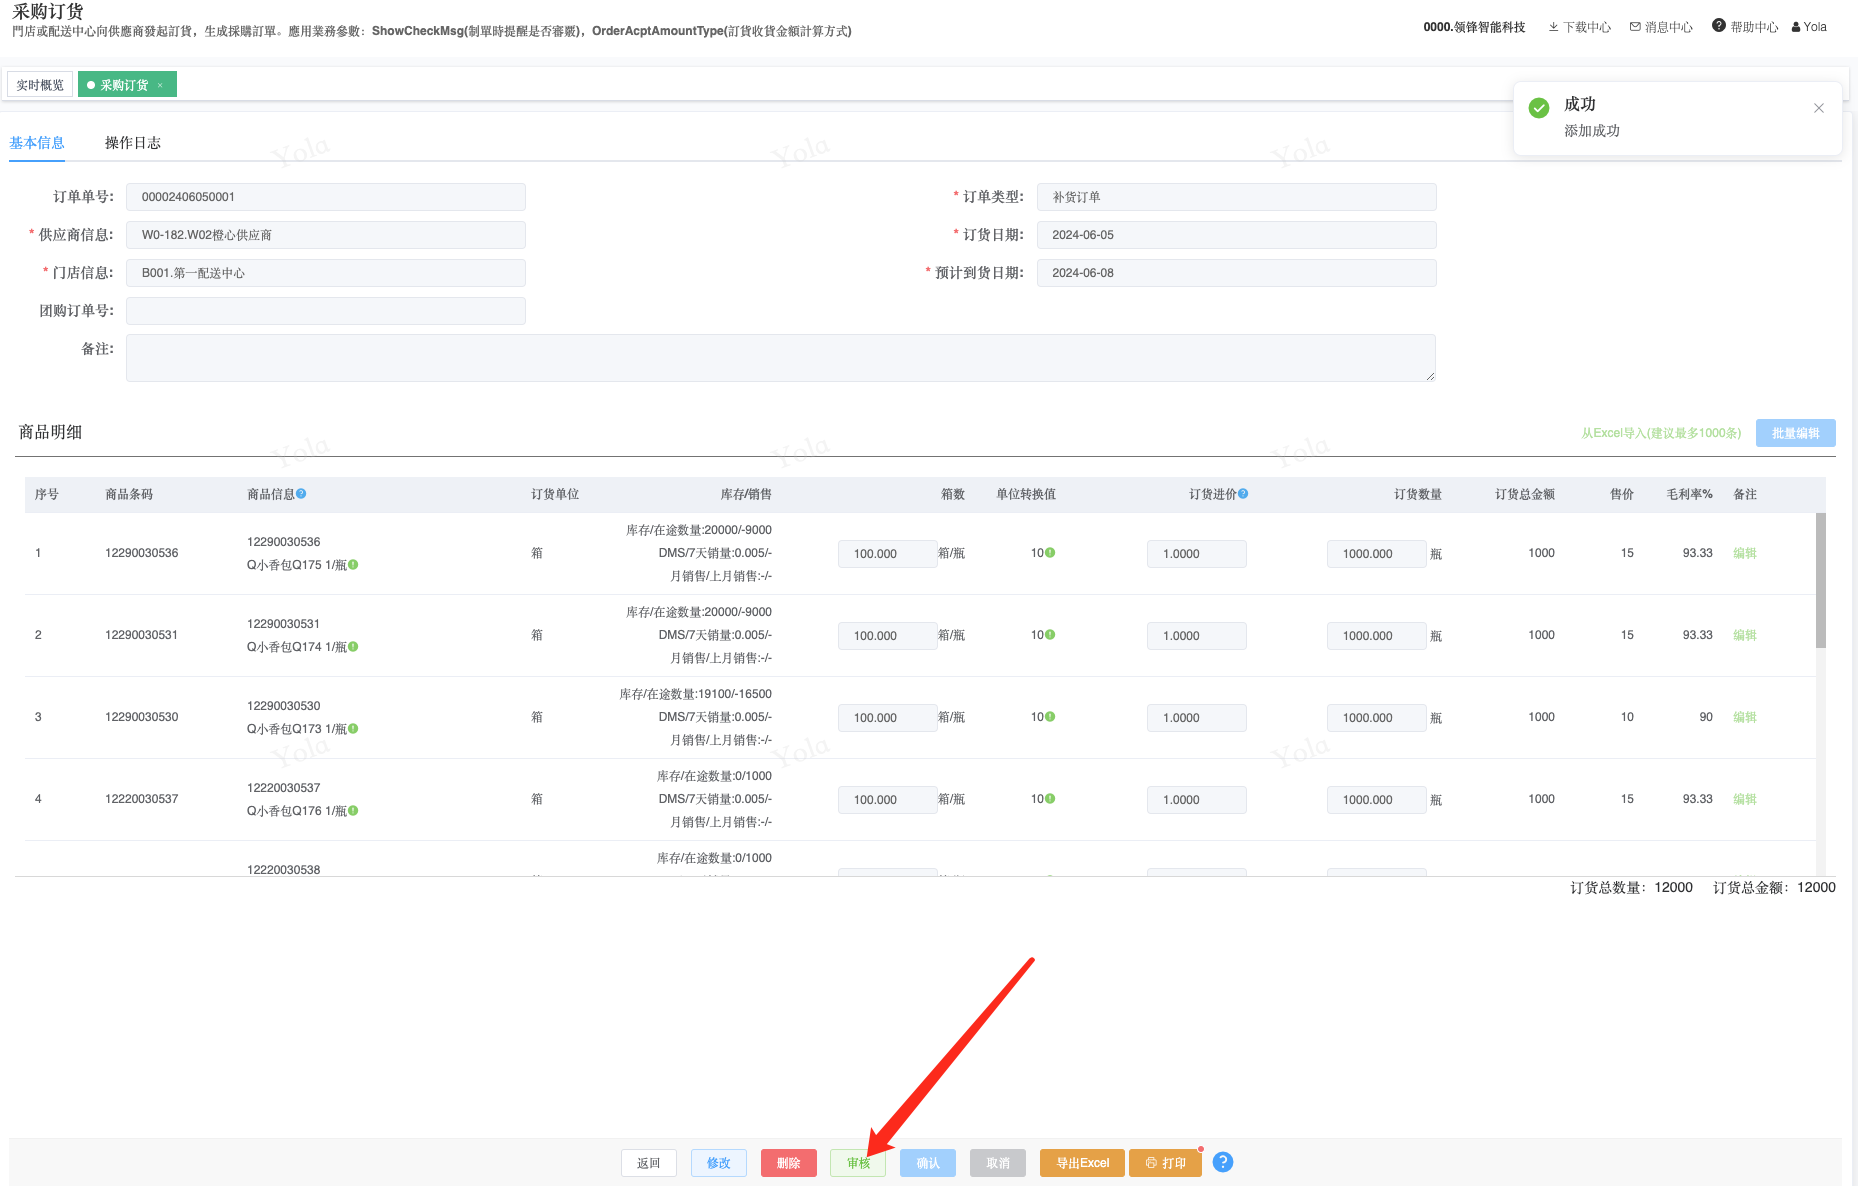Image resolution: width=1858 pixels, height=1186 pixels.
Task: Switch to the 基本信息 tab
Action: tap(37, 143)
